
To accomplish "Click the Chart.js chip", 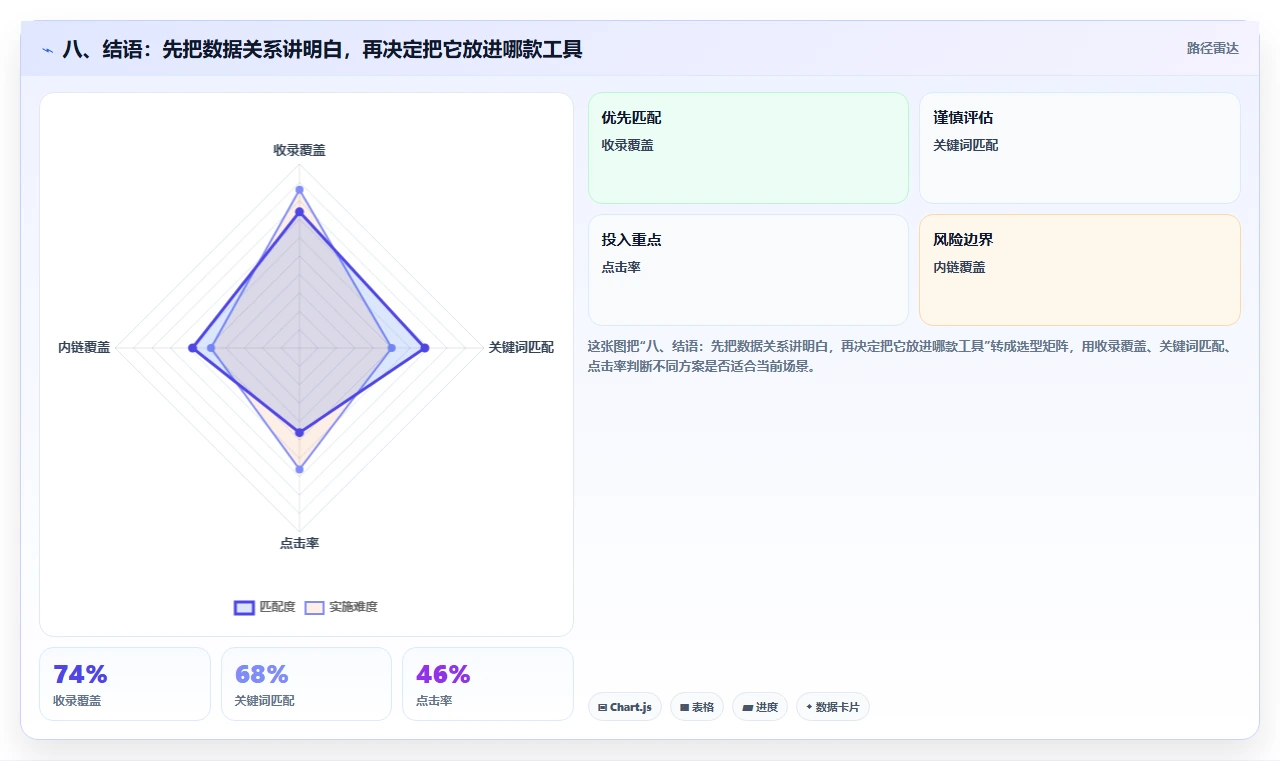I will click(625, 707).
